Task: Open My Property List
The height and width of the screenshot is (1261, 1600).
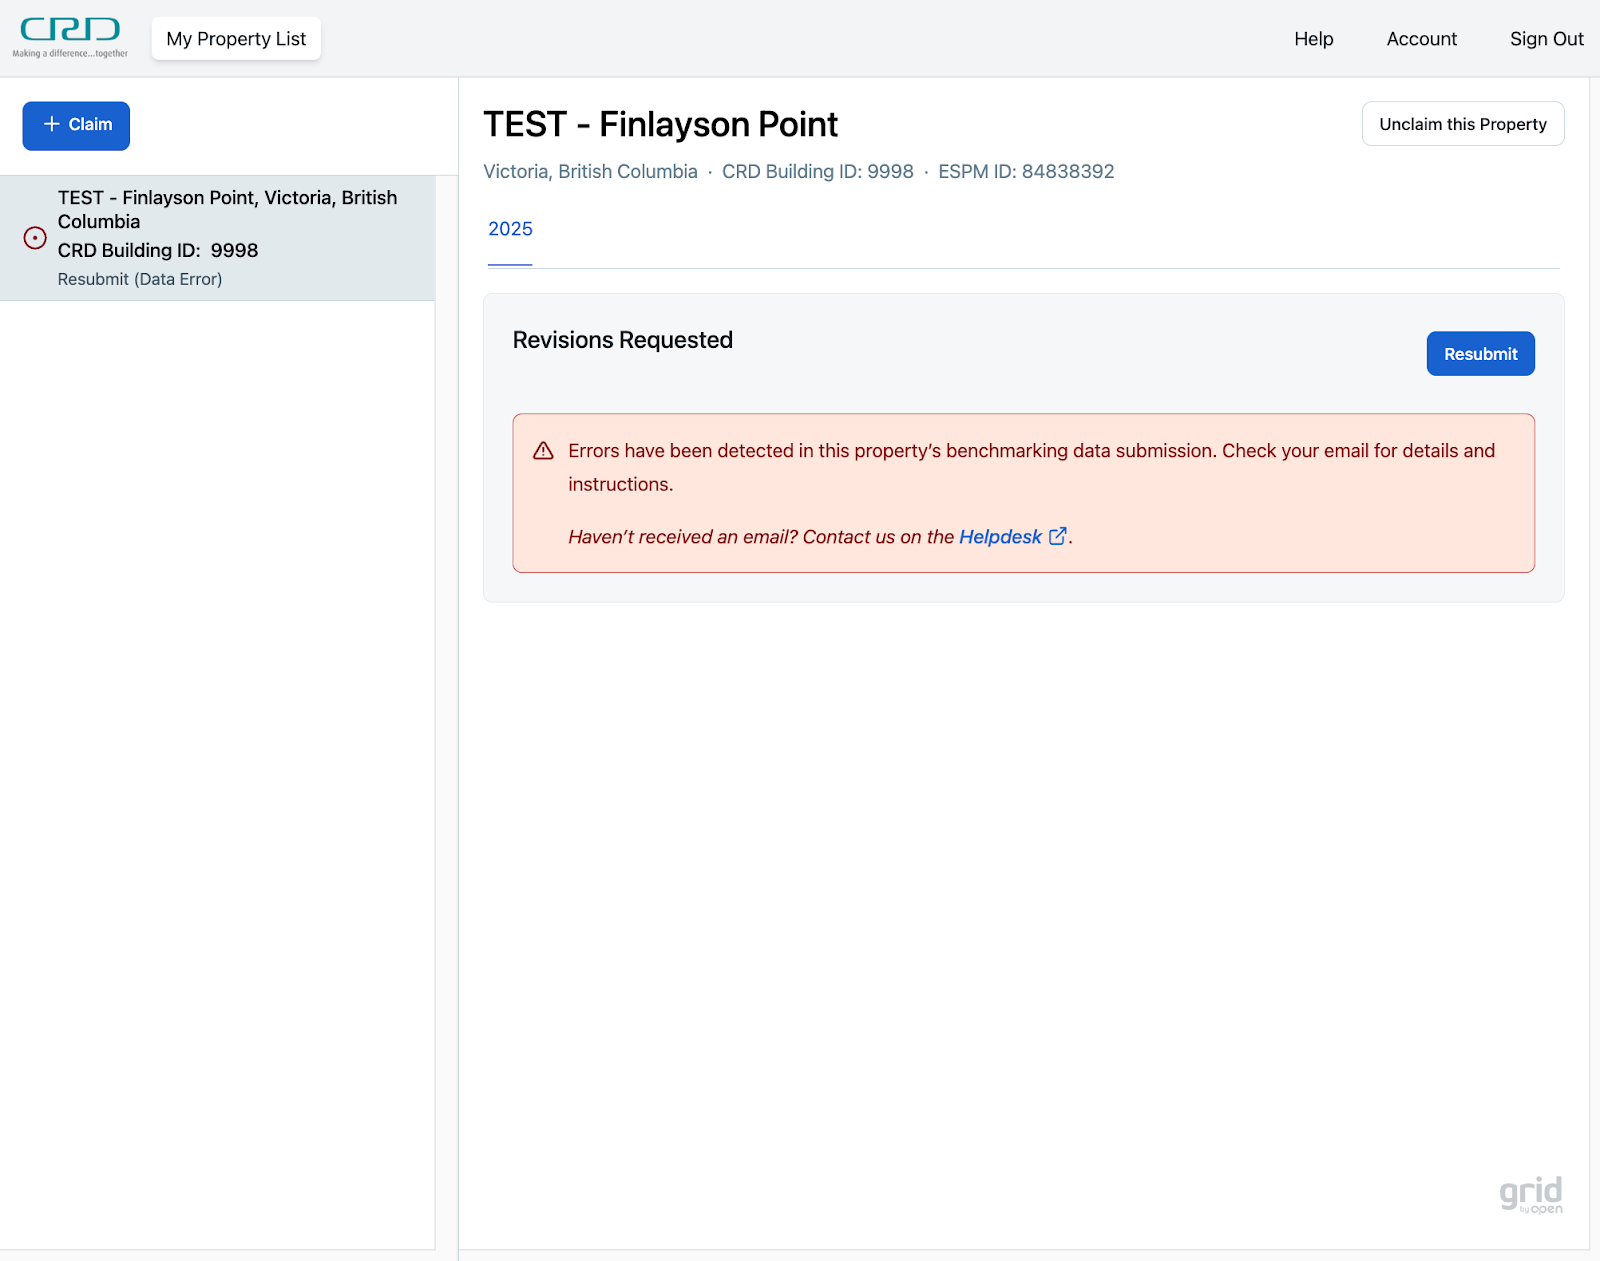Action: [236, 39]
